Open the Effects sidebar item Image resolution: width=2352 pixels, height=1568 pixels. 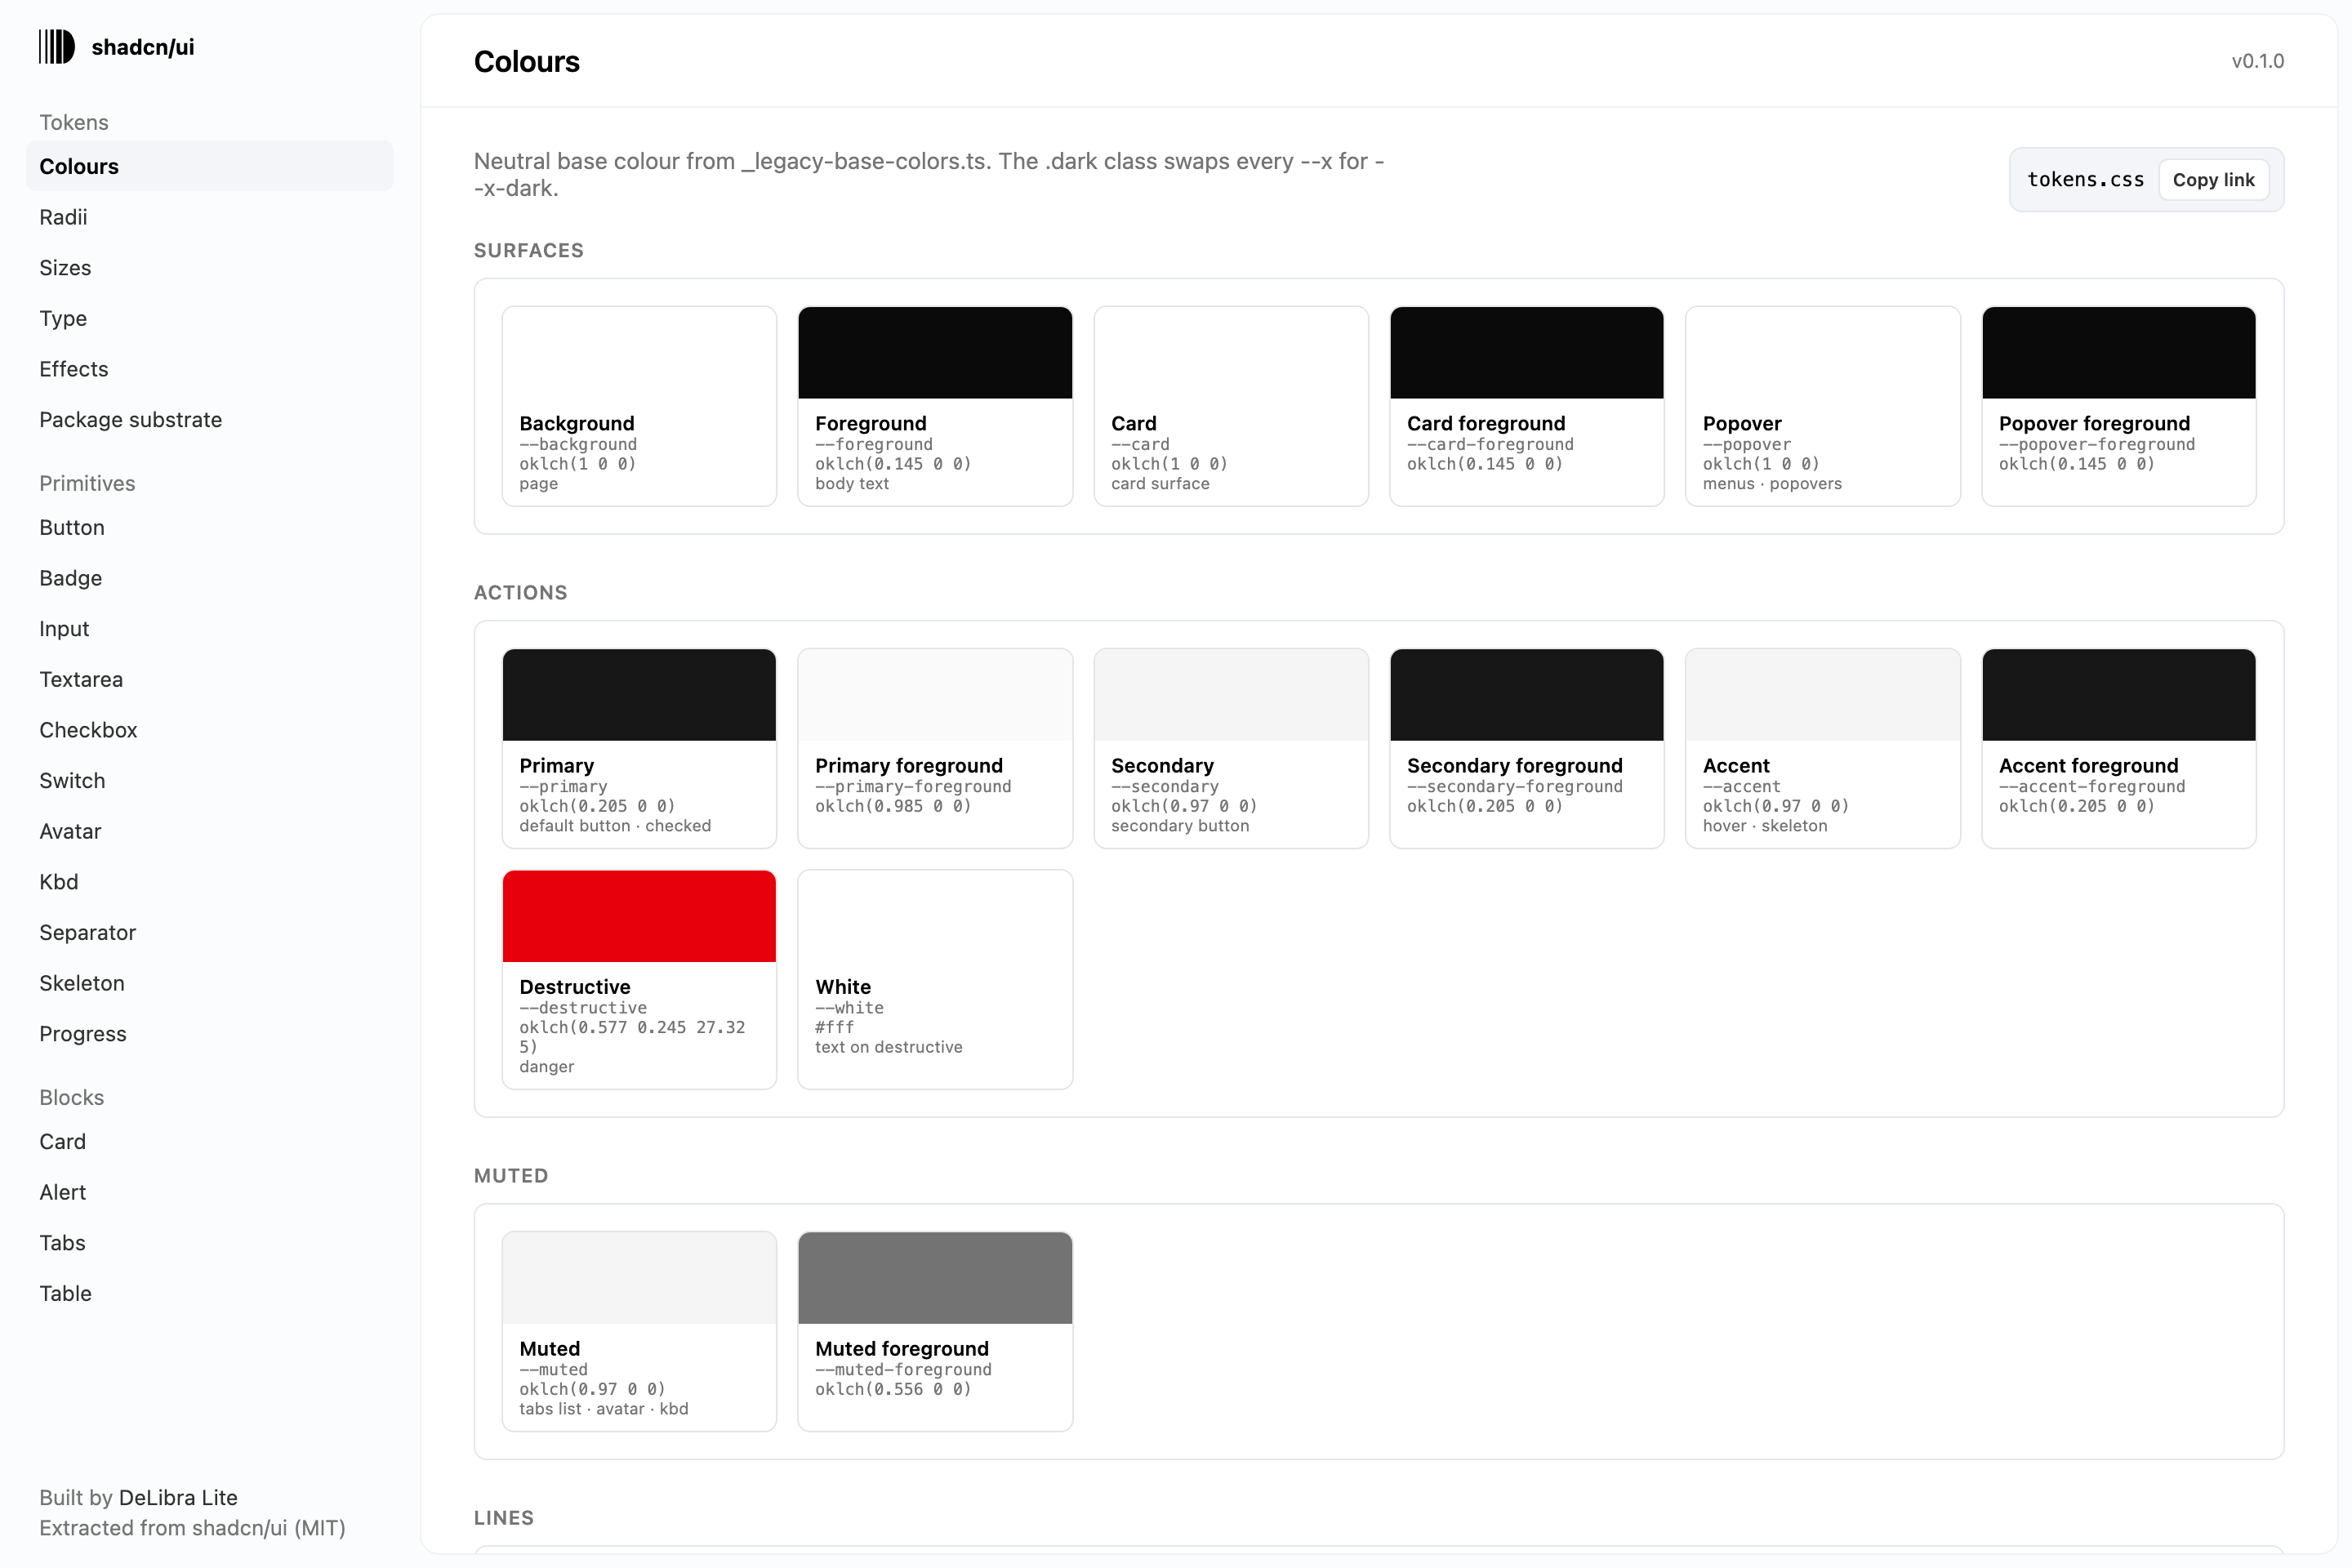209,369
